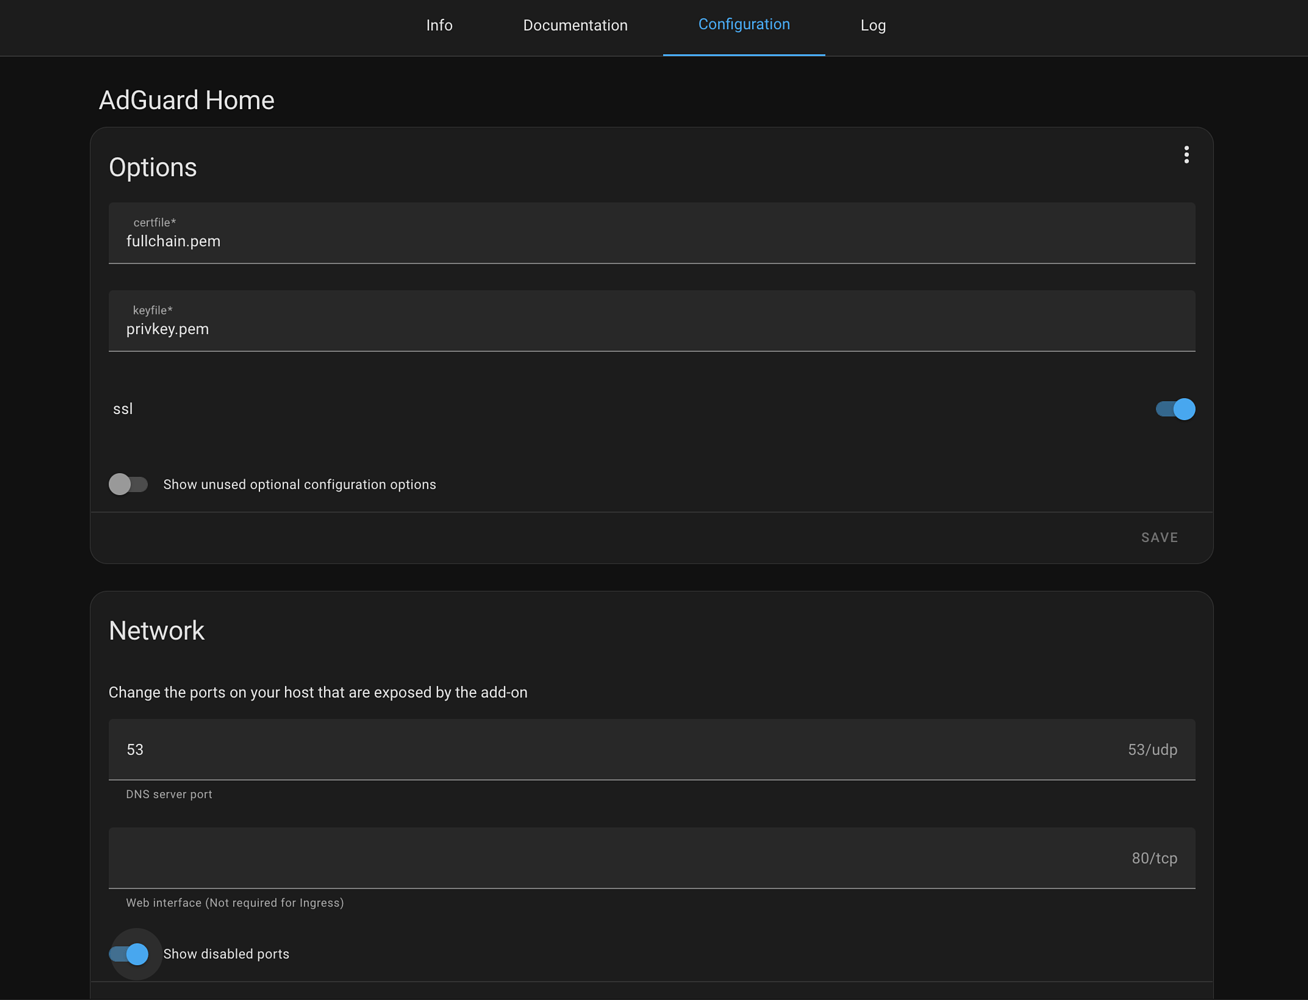
Task: Click the DNS server port helper text
Action: click(x=168, y=793)
